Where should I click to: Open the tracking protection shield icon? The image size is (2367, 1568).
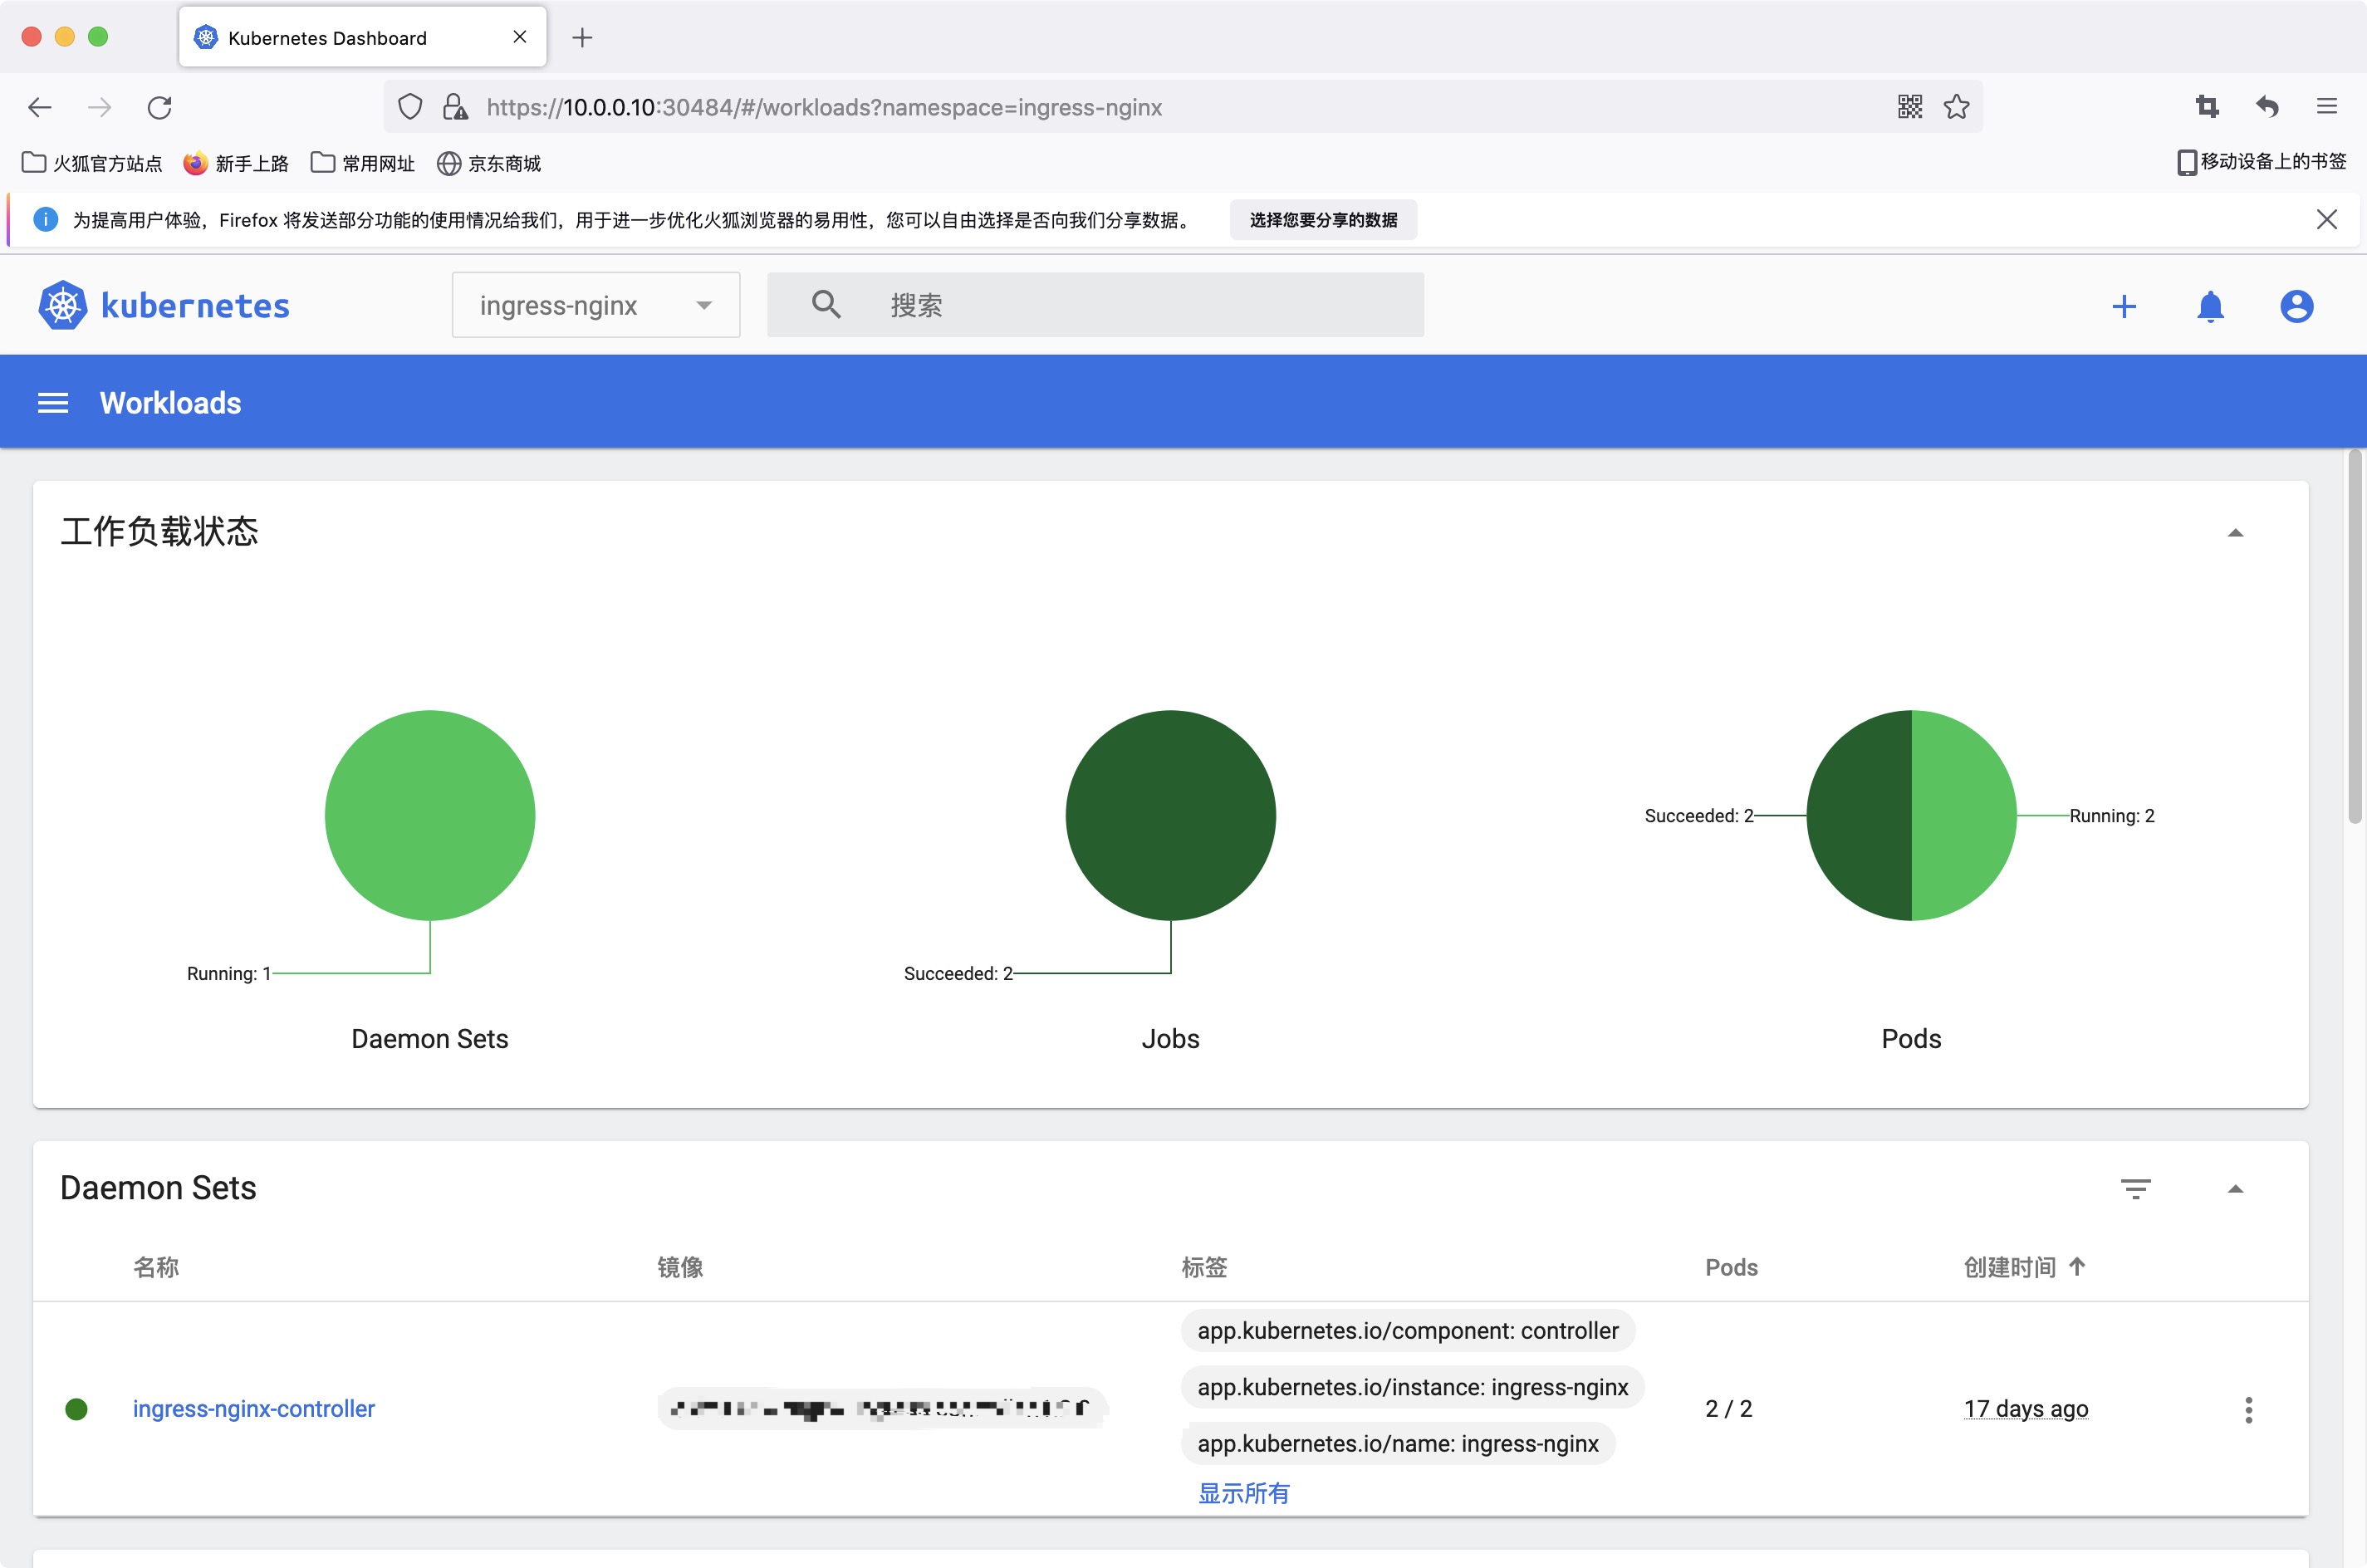pyautogui.click(x=410, y=107)
